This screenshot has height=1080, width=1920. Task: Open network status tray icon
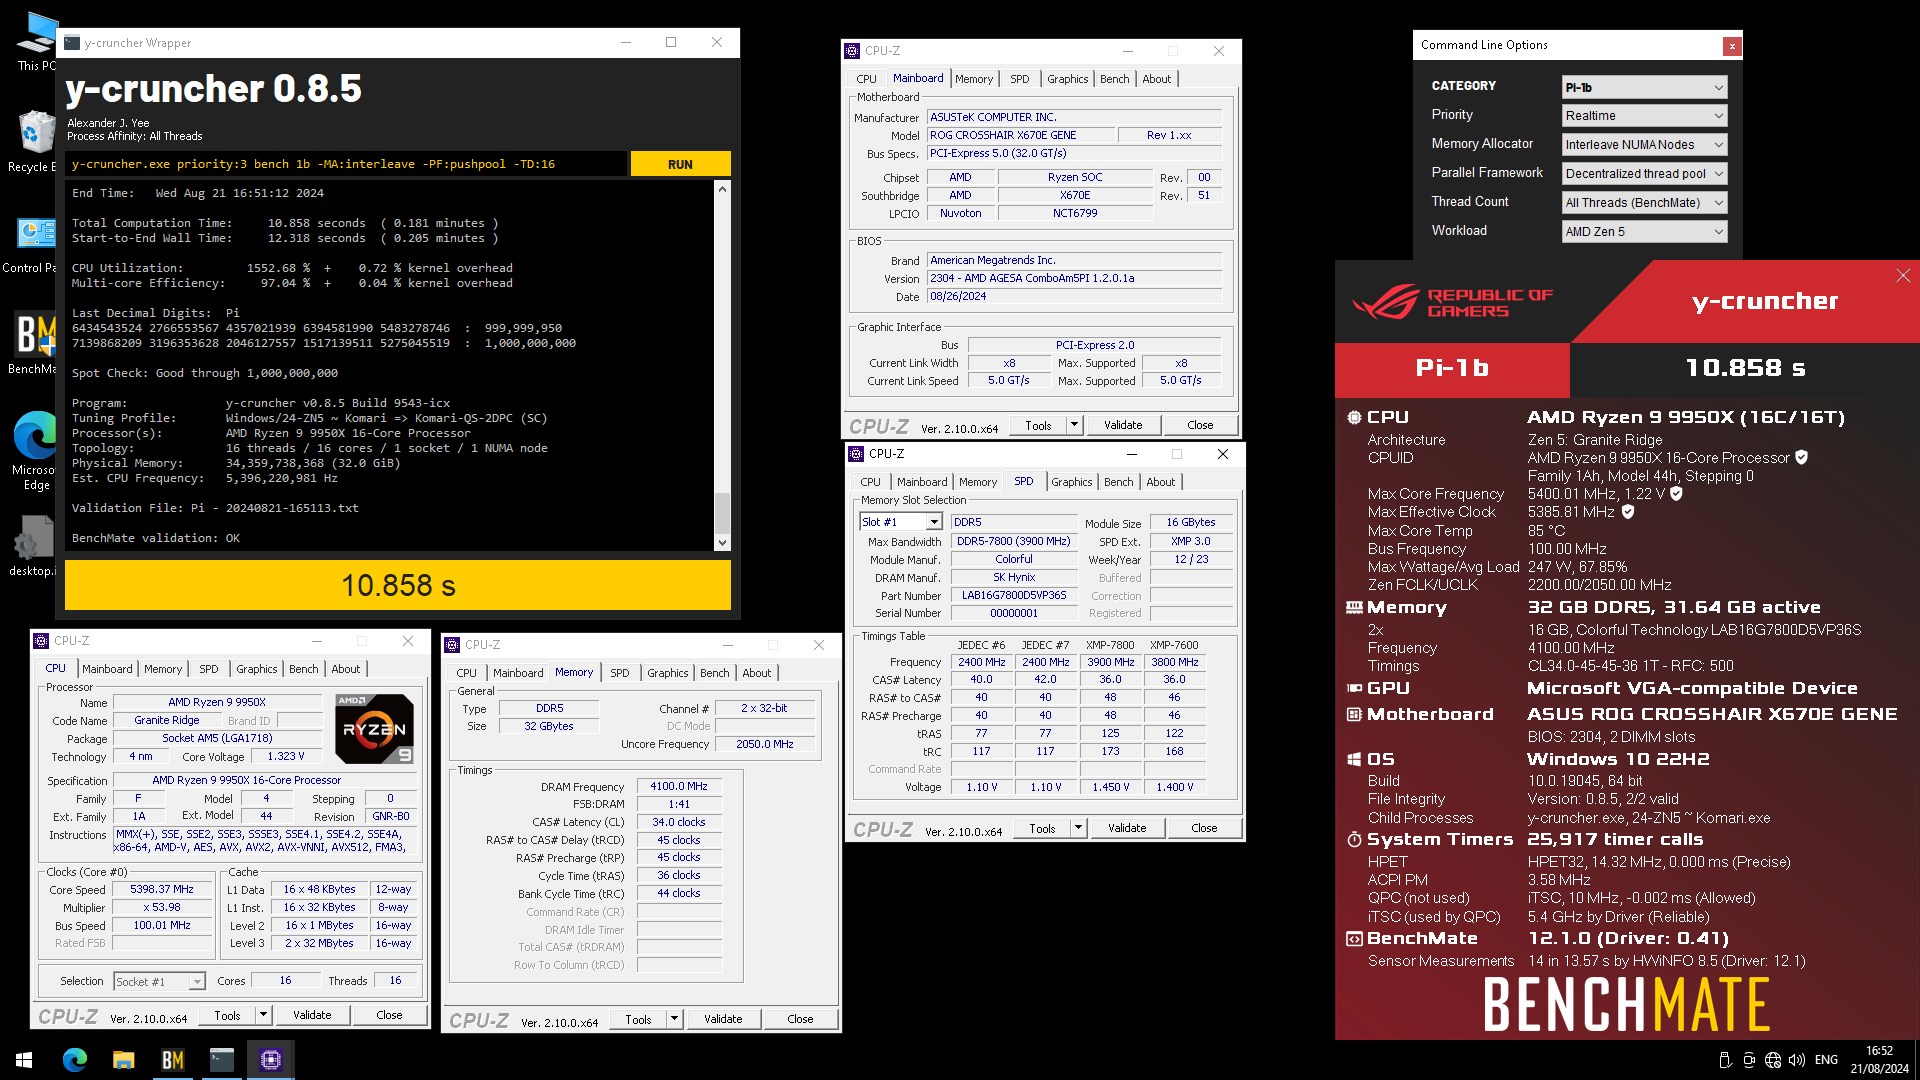tap(1773, 1060)
